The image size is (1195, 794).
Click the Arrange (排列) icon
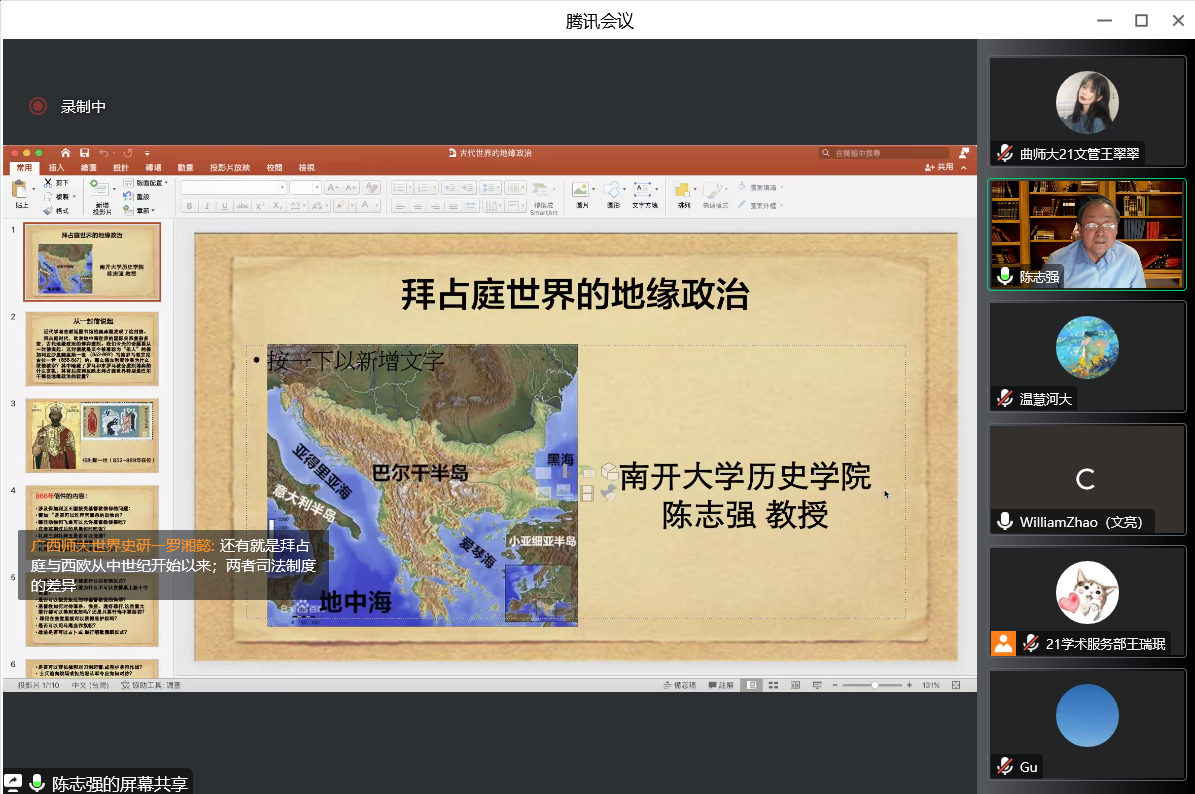tap(684, 189)
